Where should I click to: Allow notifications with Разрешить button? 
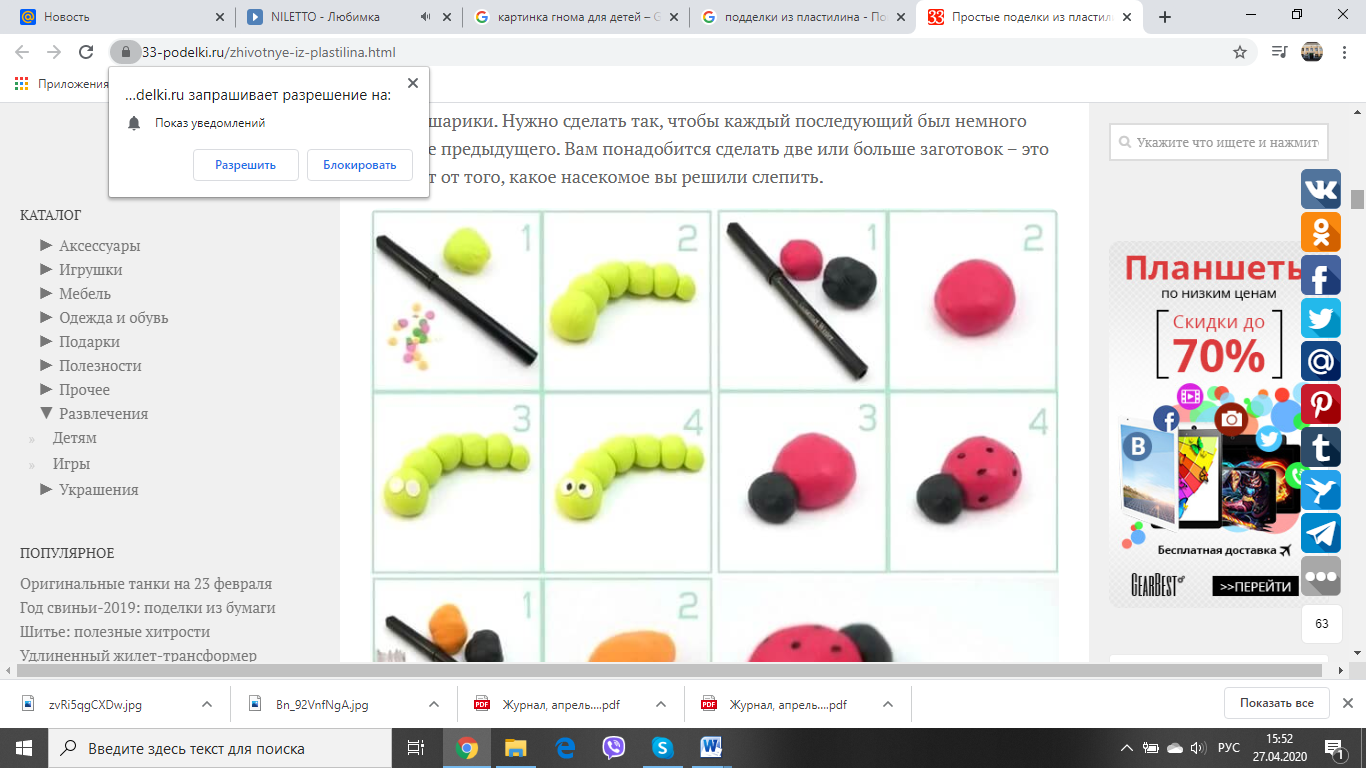tap(245, 165)
